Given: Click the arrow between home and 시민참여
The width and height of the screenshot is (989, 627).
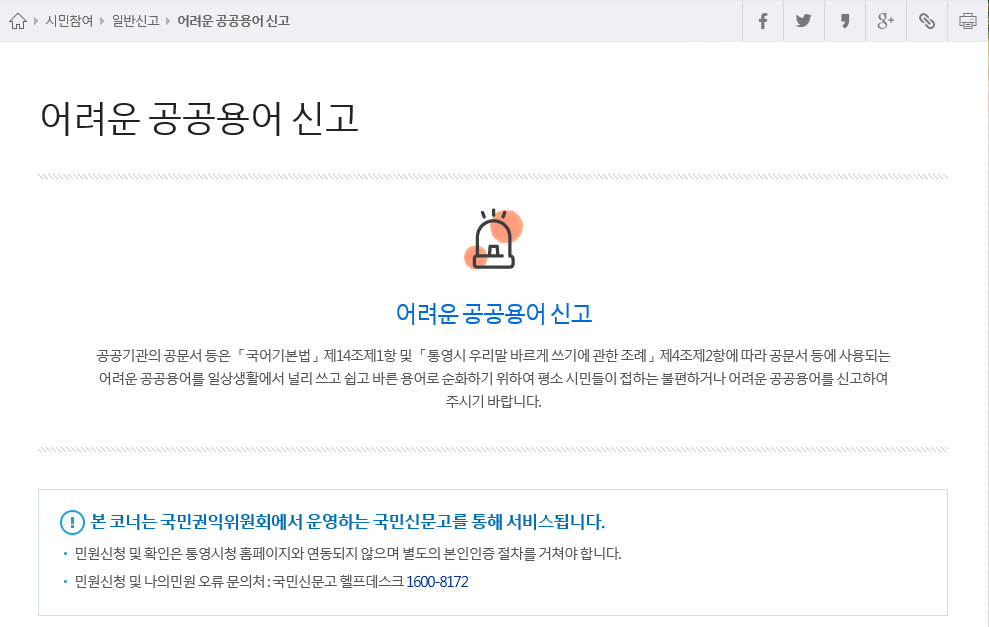Looking at the screenshot, I should click(37, 21).
